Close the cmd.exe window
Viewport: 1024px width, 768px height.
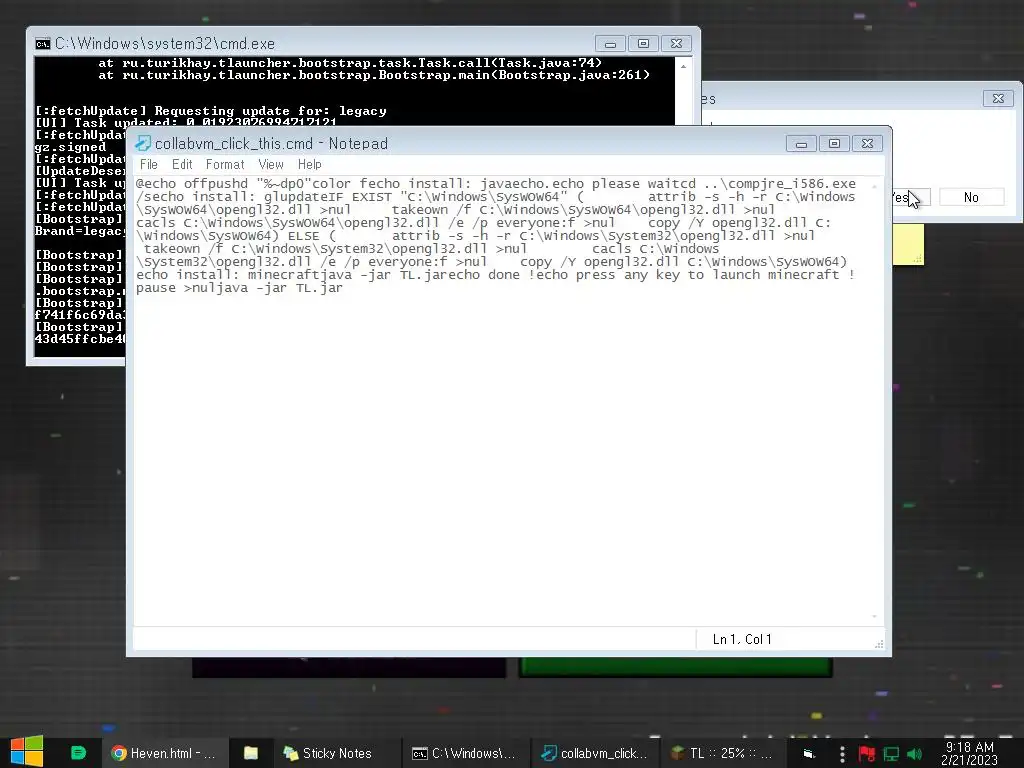coord(677,44)
